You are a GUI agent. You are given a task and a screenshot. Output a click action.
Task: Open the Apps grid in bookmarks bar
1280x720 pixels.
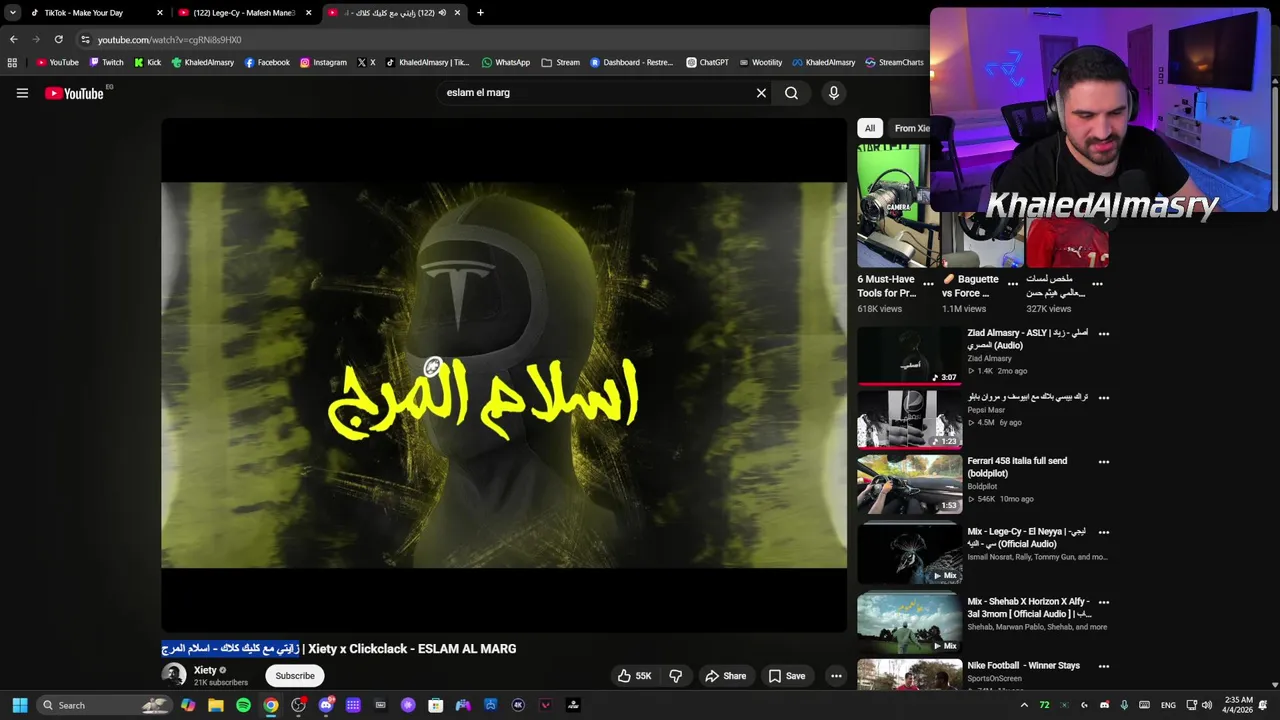pos(12,62)
